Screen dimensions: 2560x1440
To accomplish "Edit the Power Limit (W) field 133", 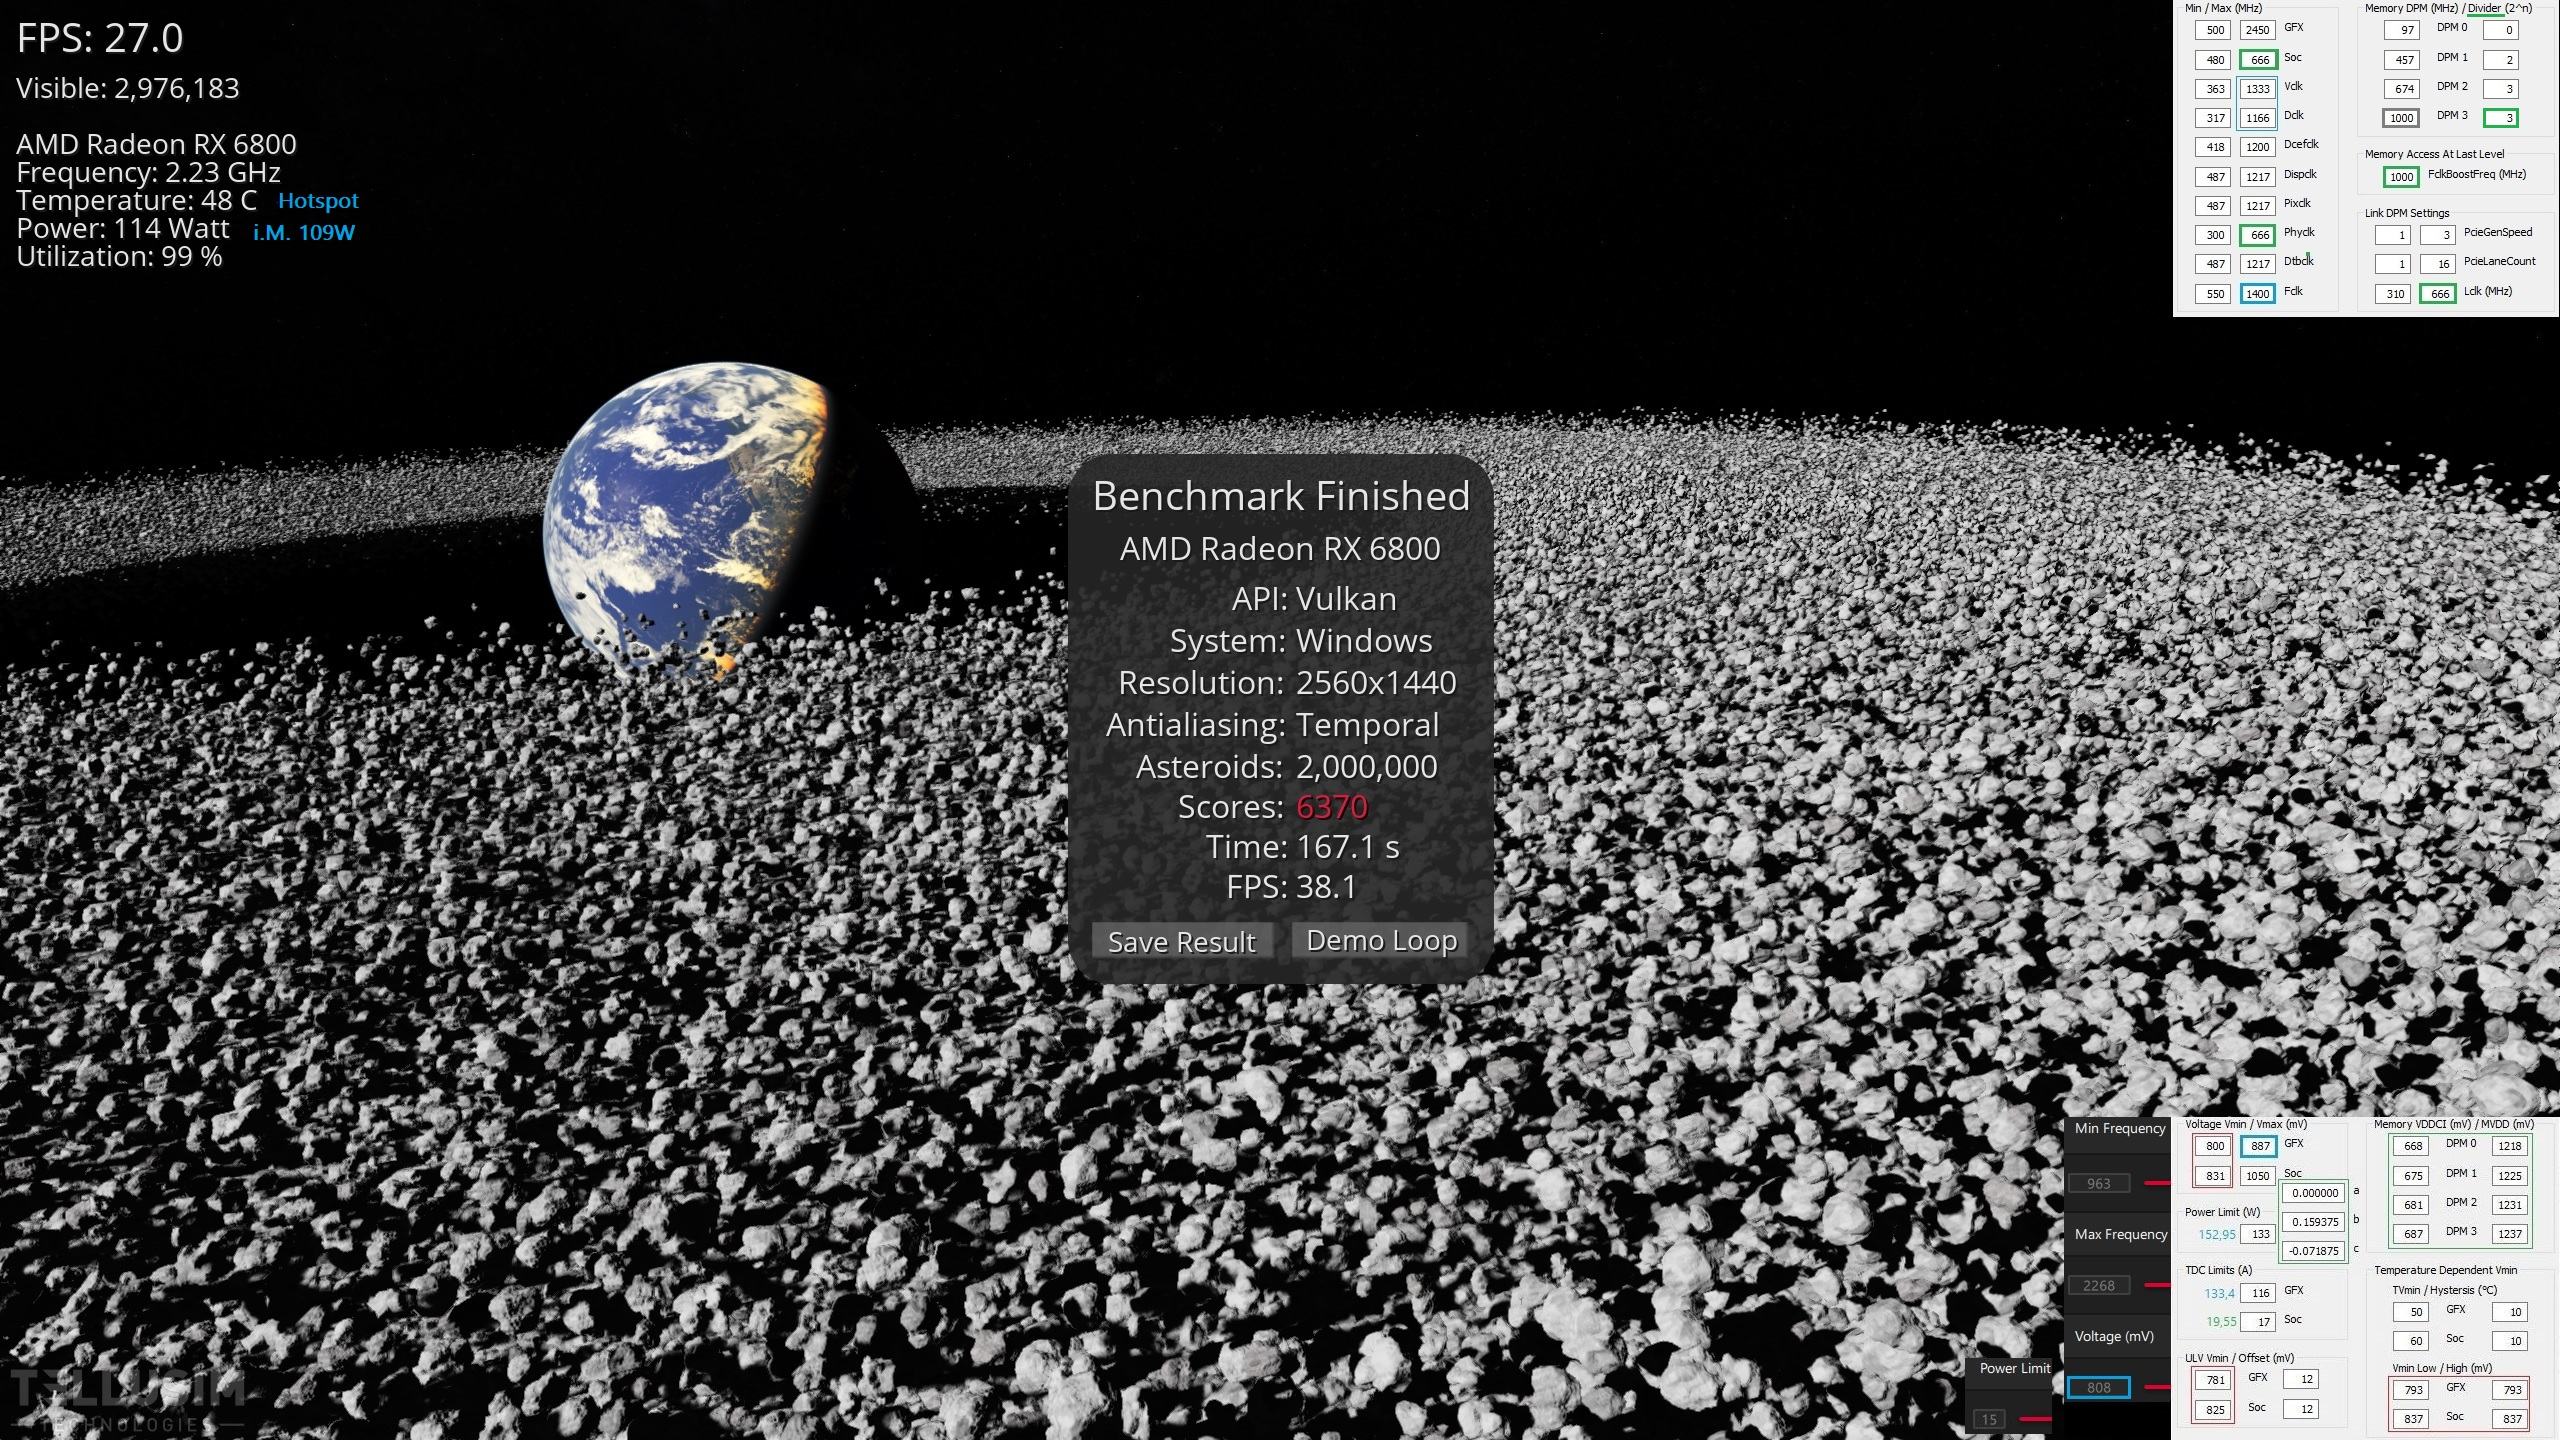I will click(x=2258, y=1234).
